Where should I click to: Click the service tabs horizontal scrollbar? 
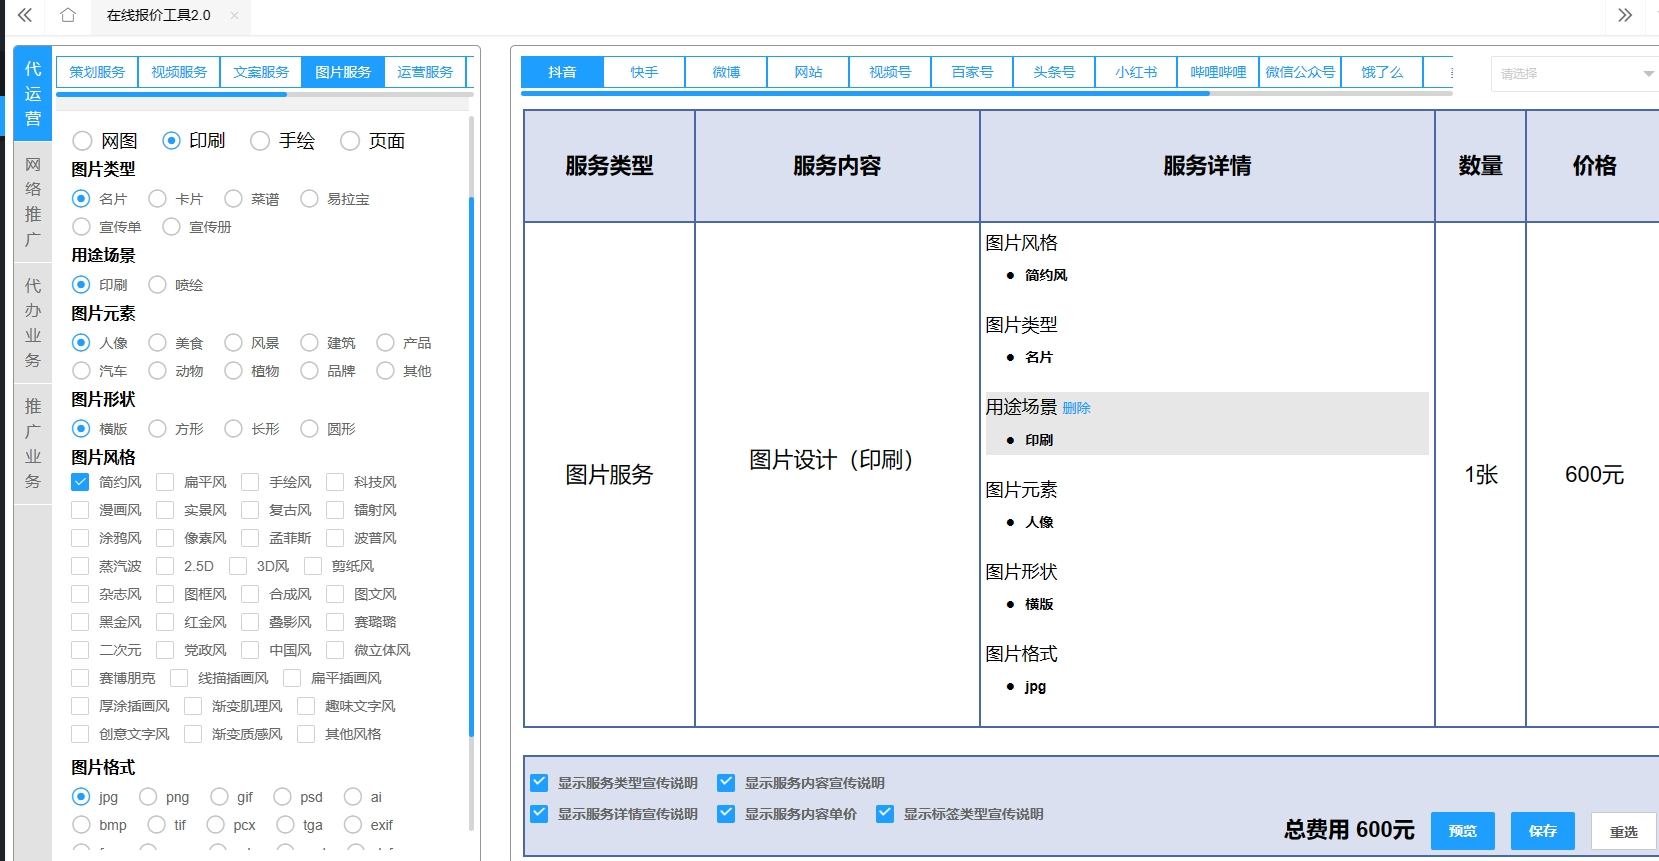click(172, 94)
